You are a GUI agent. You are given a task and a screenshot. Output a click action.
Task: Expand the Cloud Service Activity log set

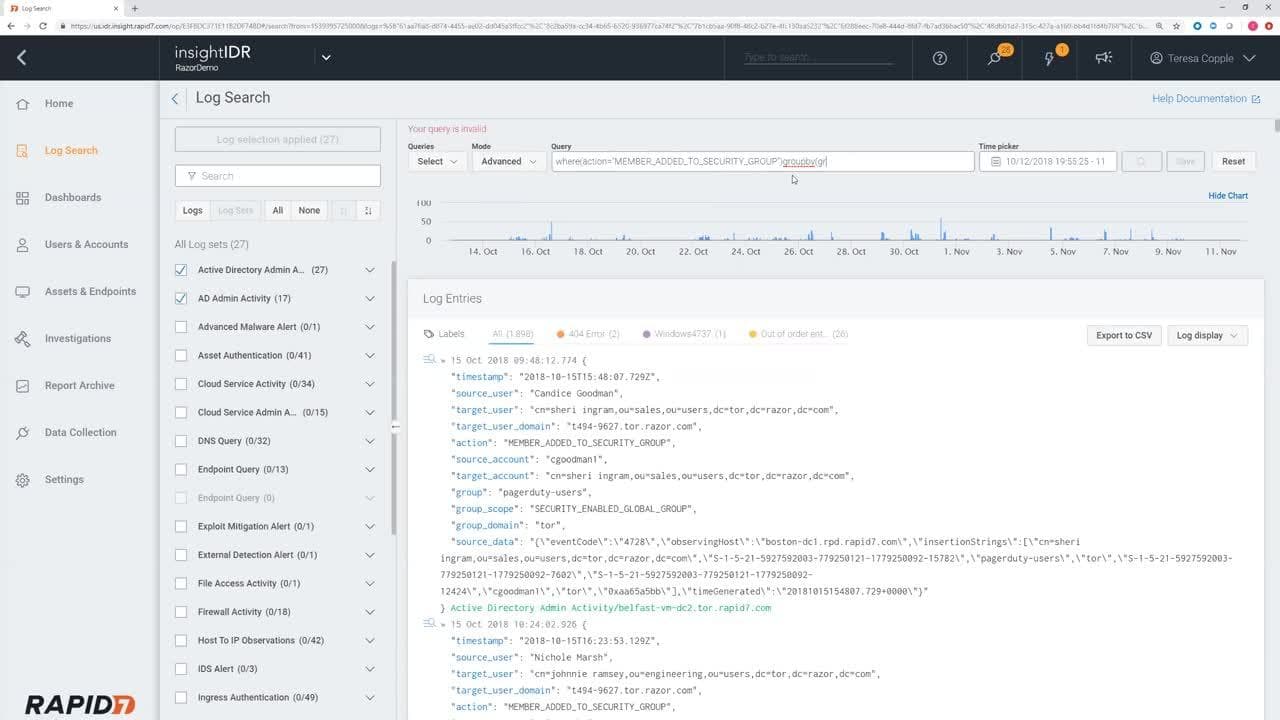click(370, 384)
